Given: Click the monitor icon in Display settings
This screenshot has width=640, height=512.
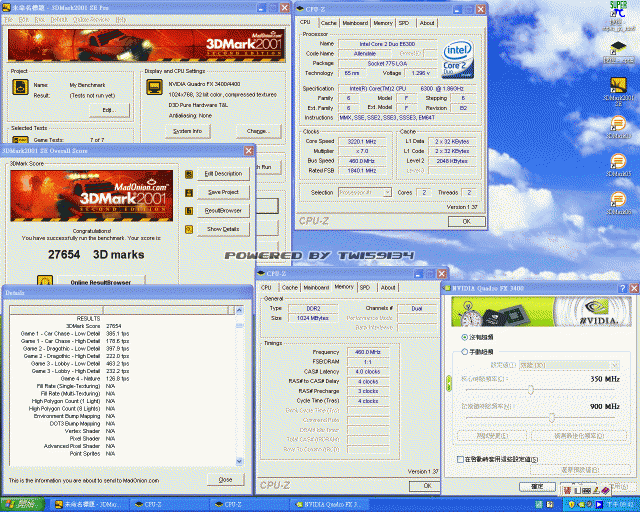Looking at the screenshot, I should click(154, 87).
